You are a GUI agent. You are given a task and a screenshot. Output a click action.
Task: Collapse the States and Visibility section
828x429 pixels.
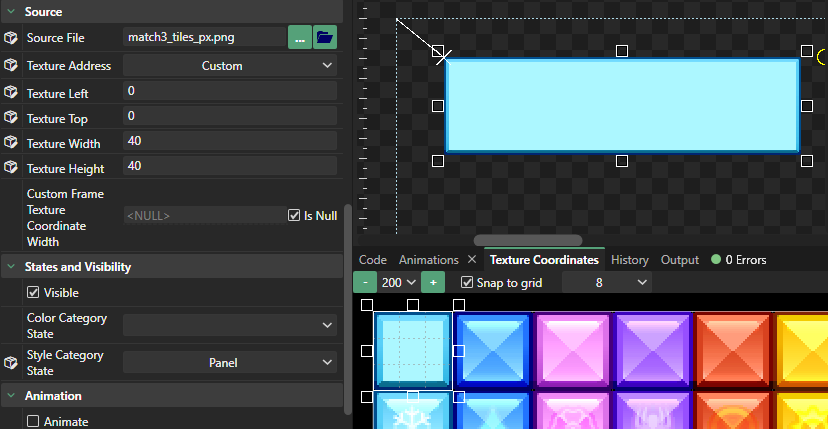[11, 267]
